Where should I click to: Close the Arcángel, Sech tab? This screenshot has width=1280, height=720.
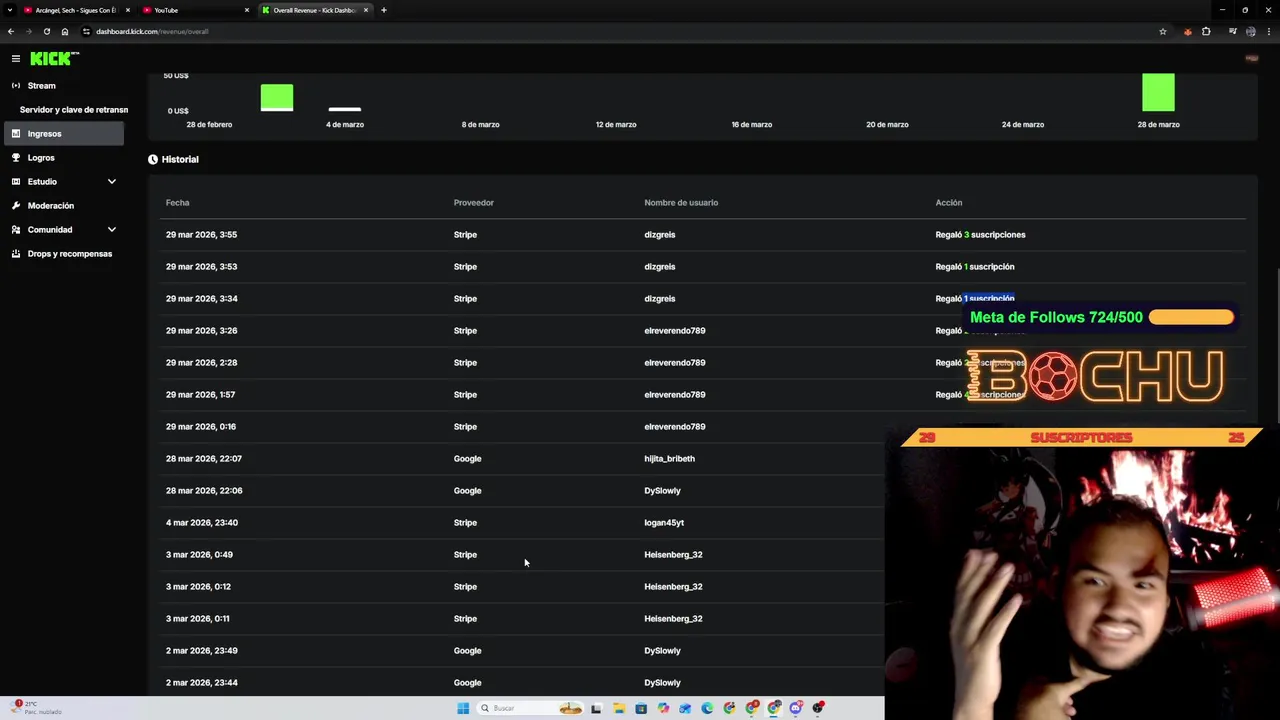coord(128,10)
